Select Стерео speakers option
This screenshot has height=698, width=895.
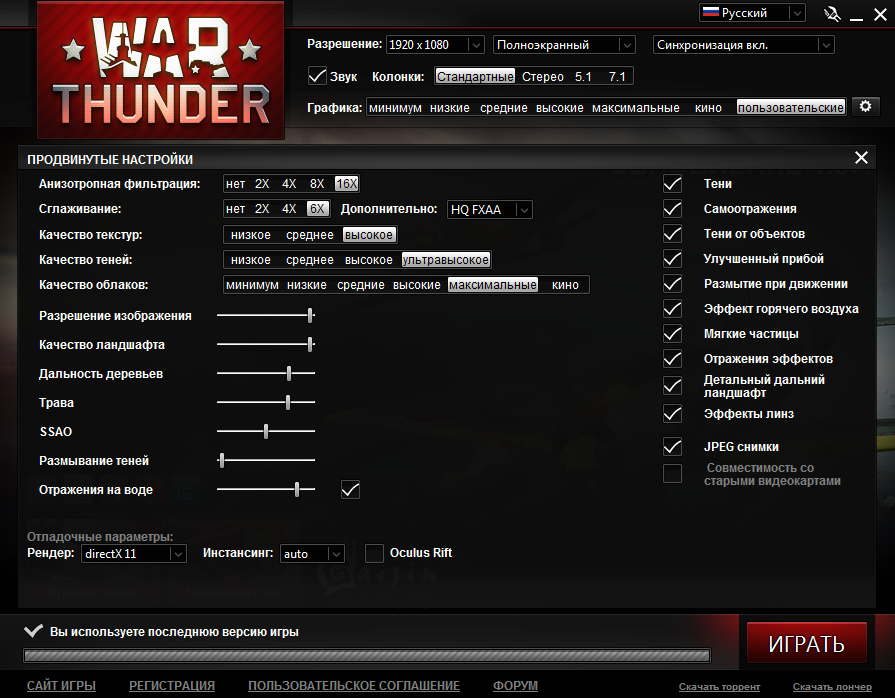click(x=542, y=76)
